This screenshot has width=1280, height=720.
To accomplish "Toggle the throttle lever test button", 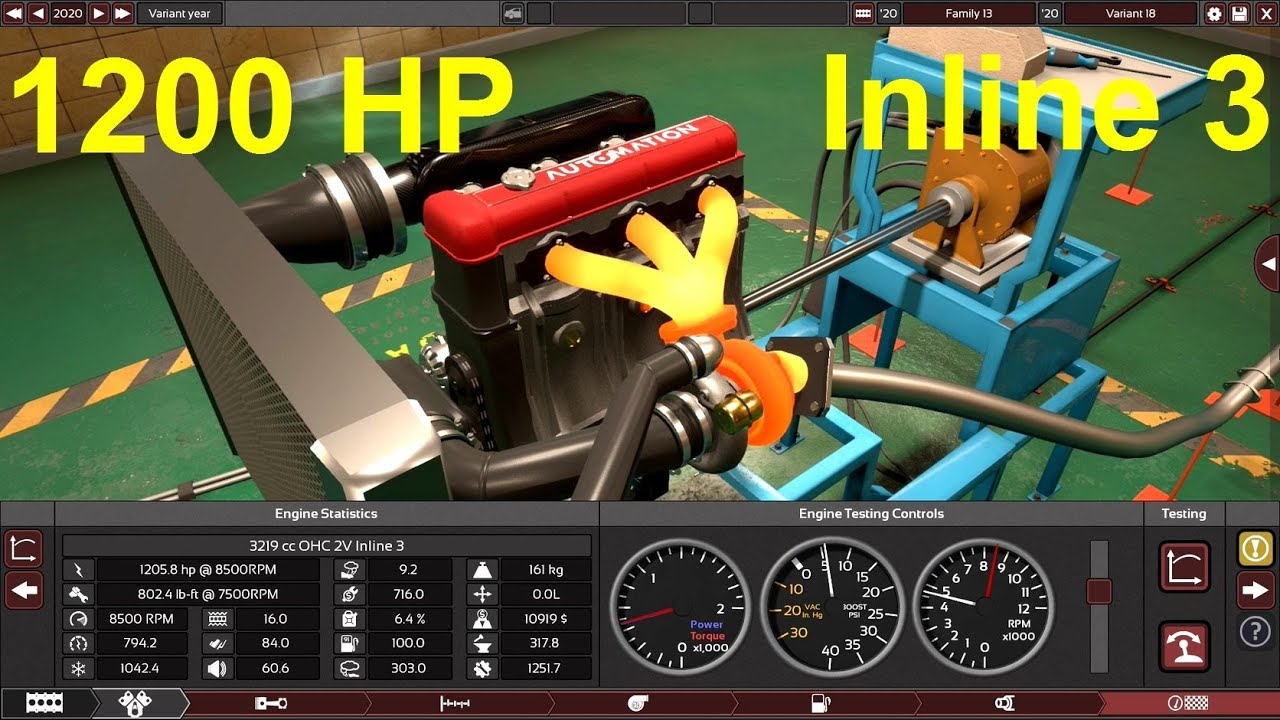I will tap(1184, 646).
